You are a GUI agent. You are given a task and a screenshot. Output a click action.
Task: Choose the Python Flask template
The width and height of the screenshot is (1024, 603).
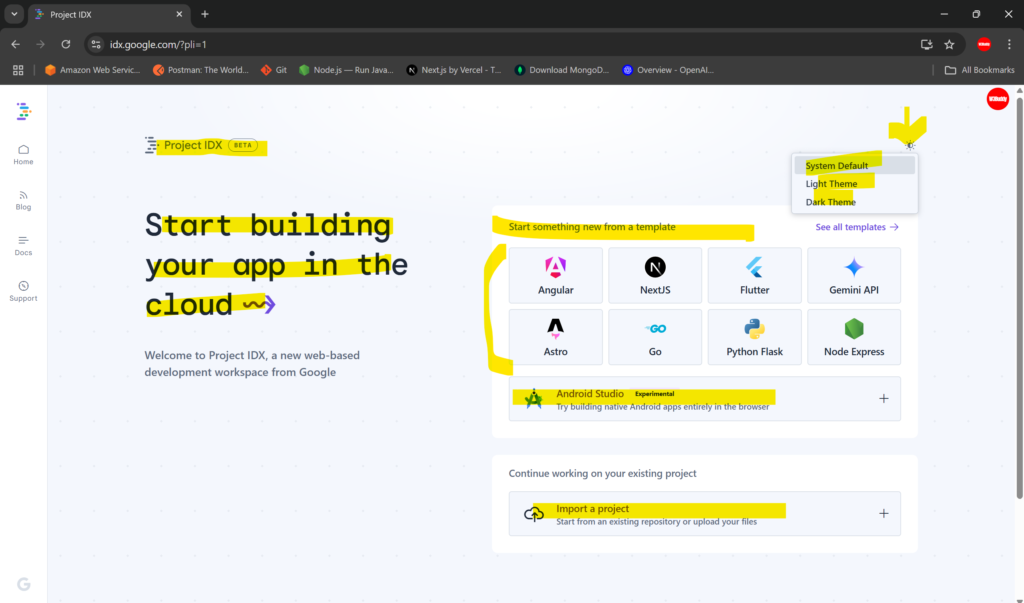[x=754, y=337]
